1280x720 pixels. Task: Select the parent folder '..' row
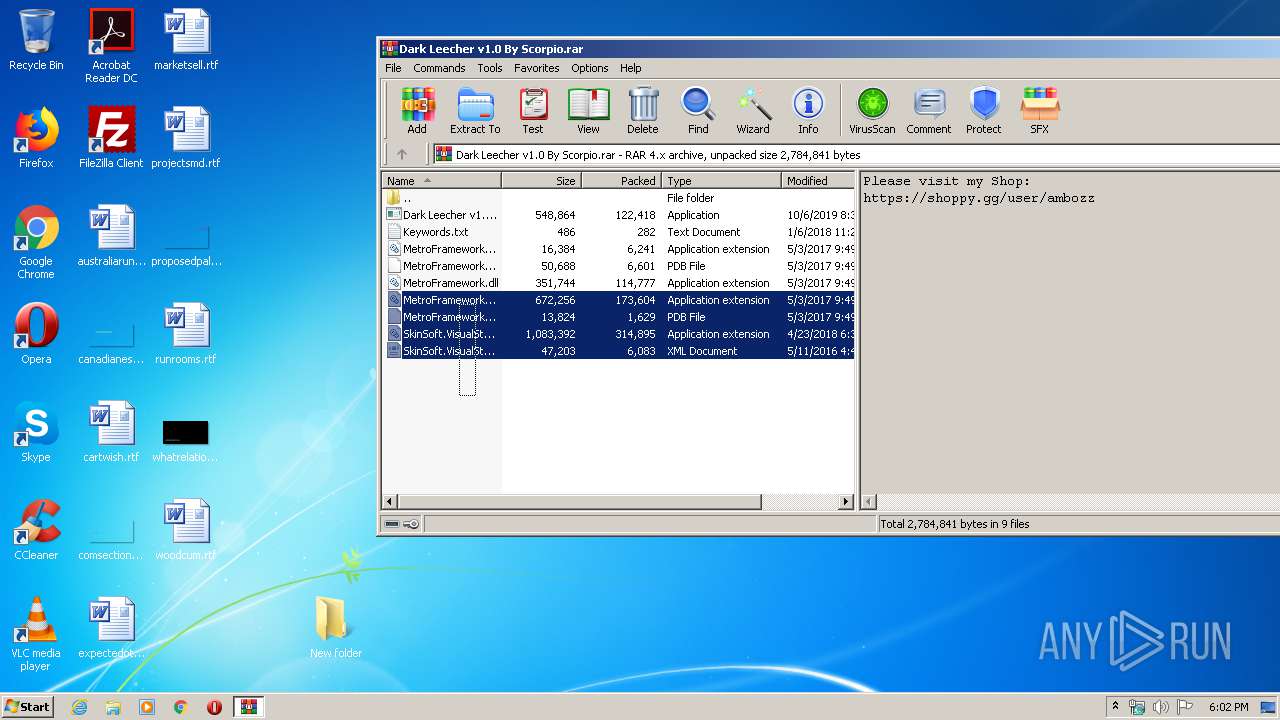point(619,198)
